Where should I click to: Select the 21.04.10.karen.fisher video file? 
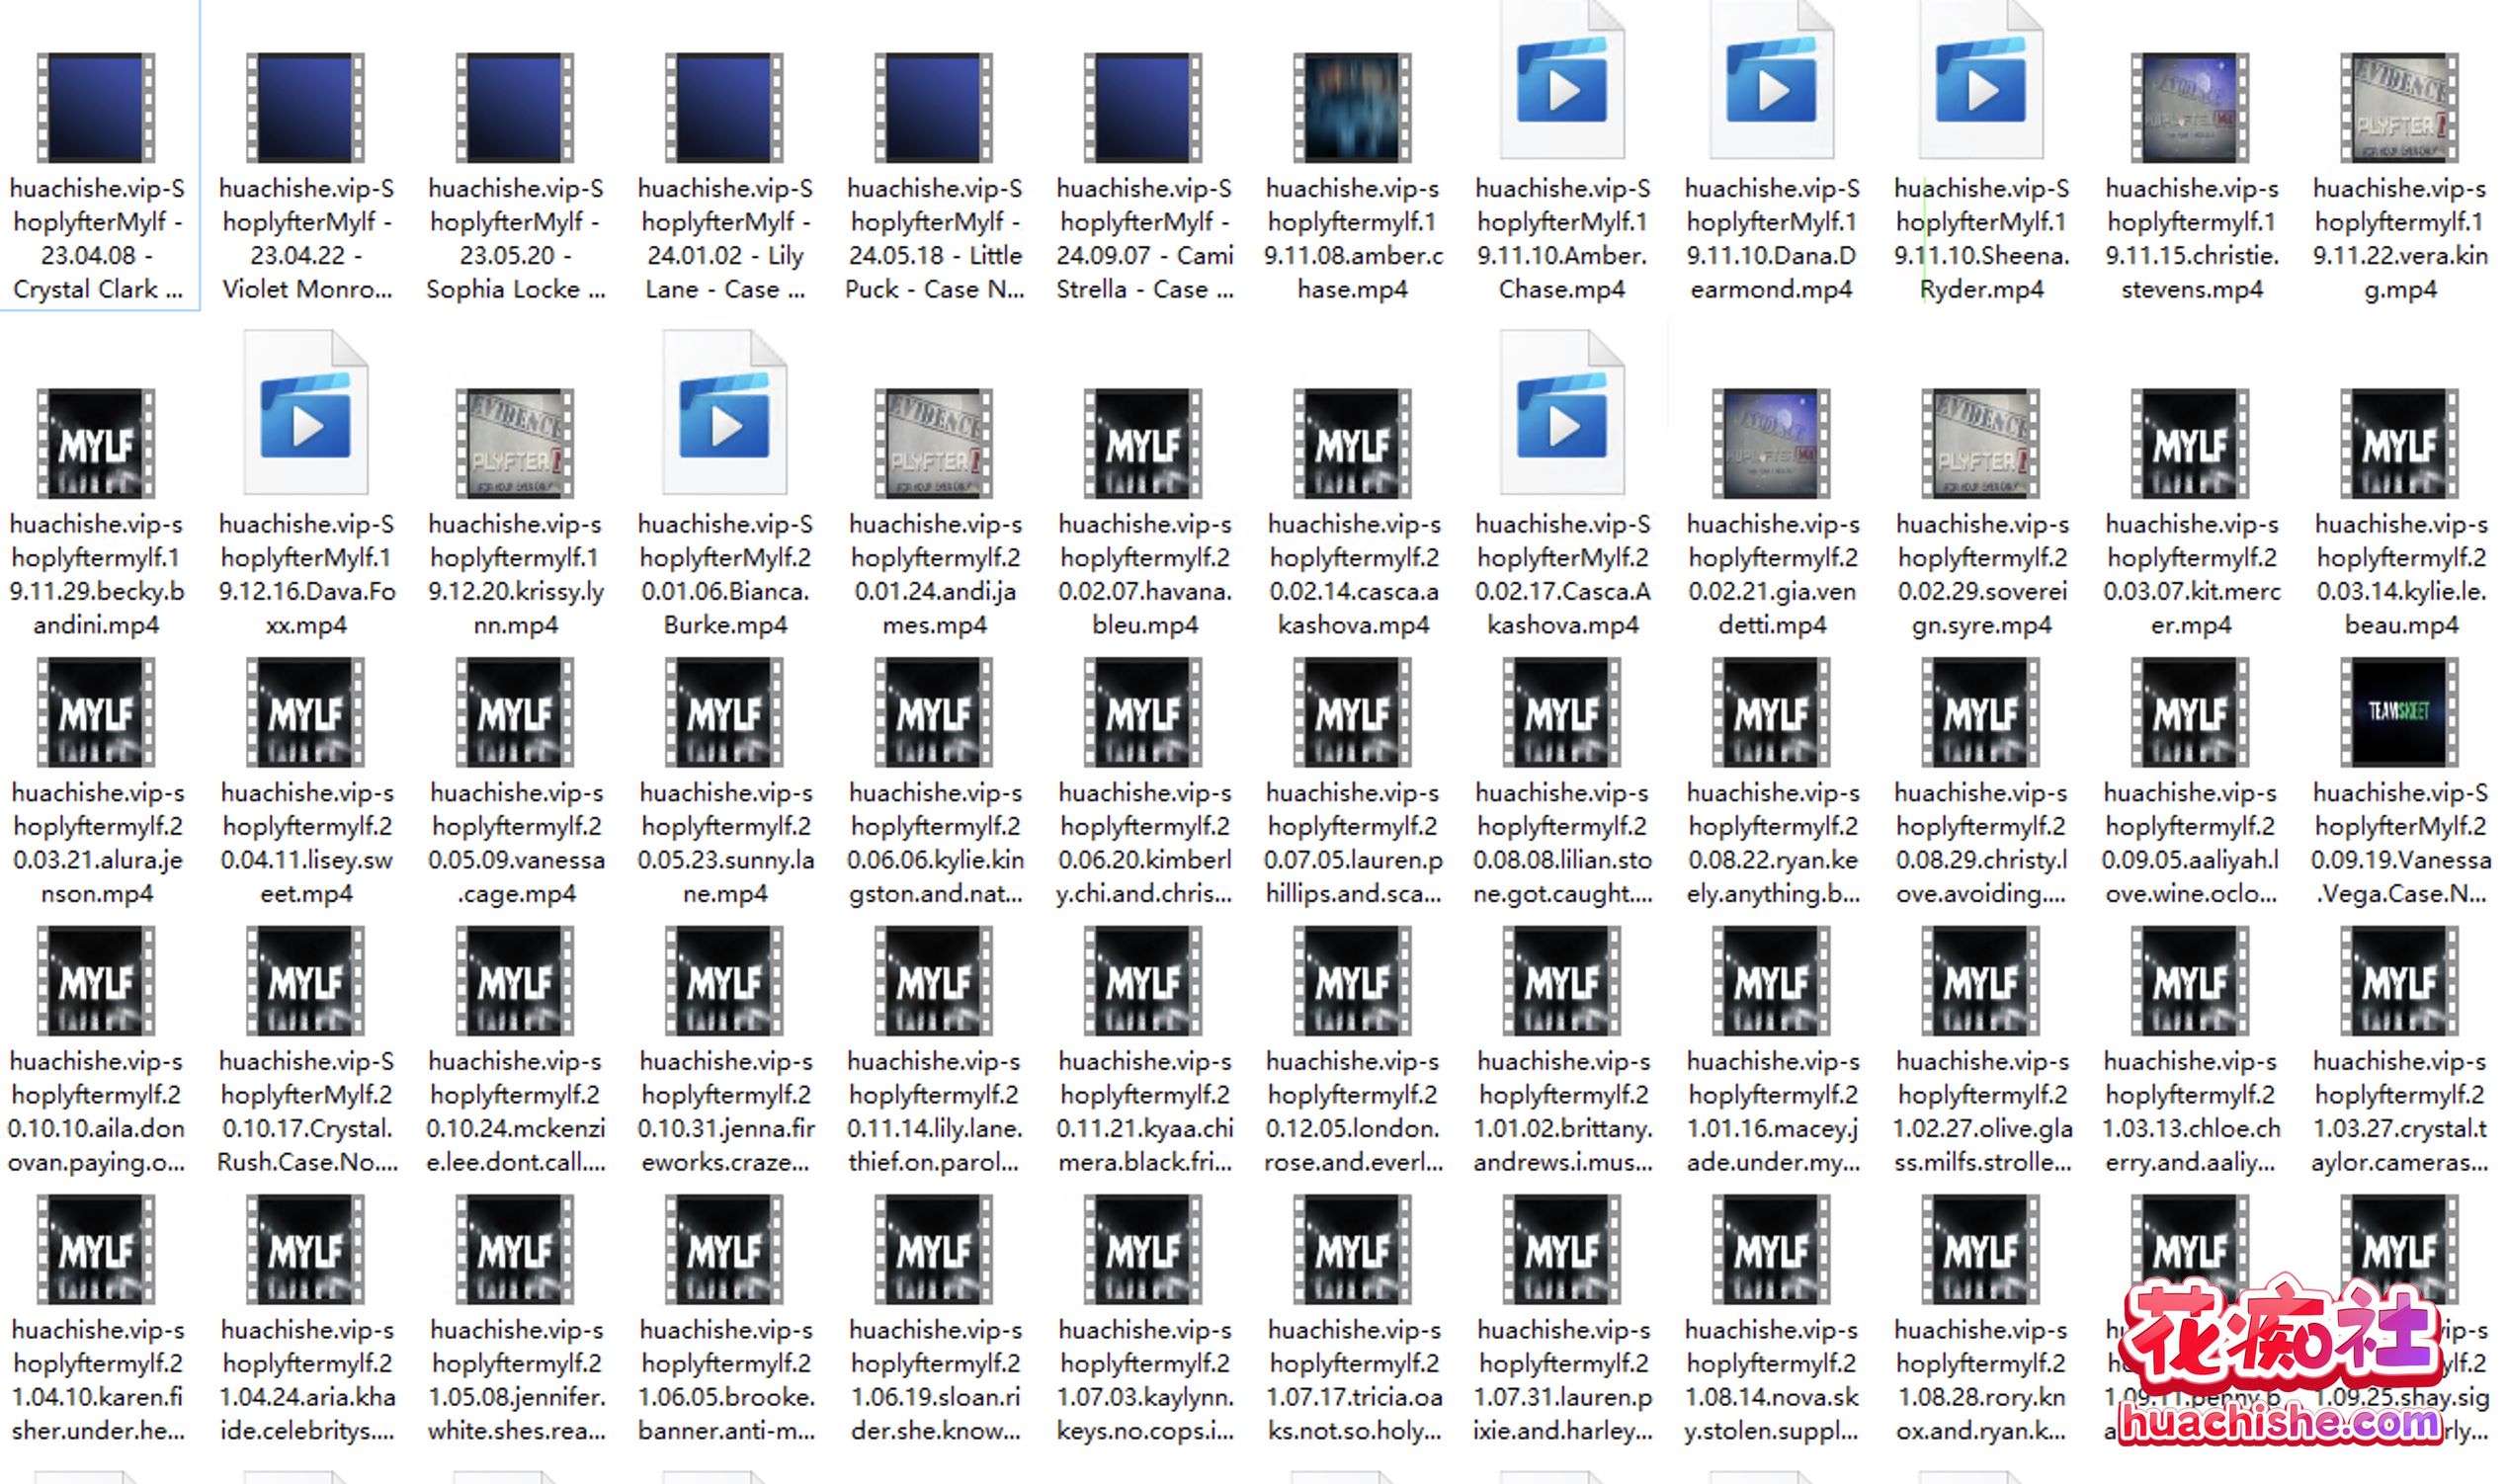click(x=96, y=1249)
